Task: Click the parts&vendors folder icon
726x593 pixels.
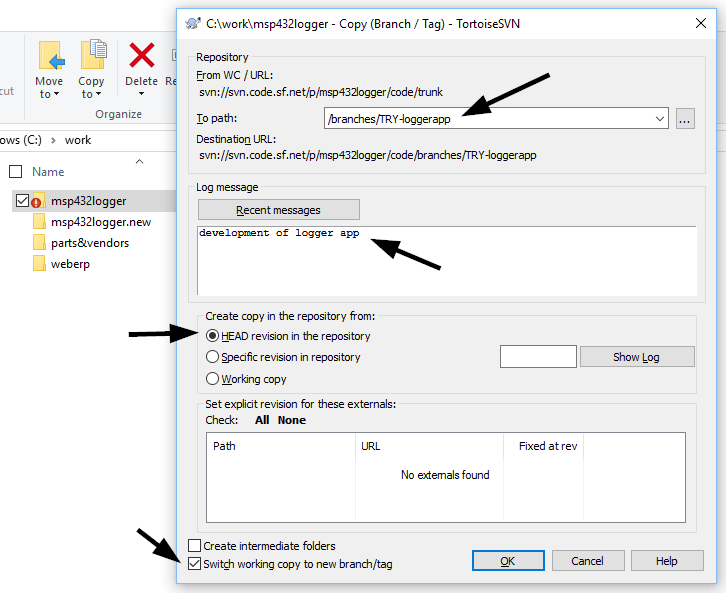Action: 39,242
